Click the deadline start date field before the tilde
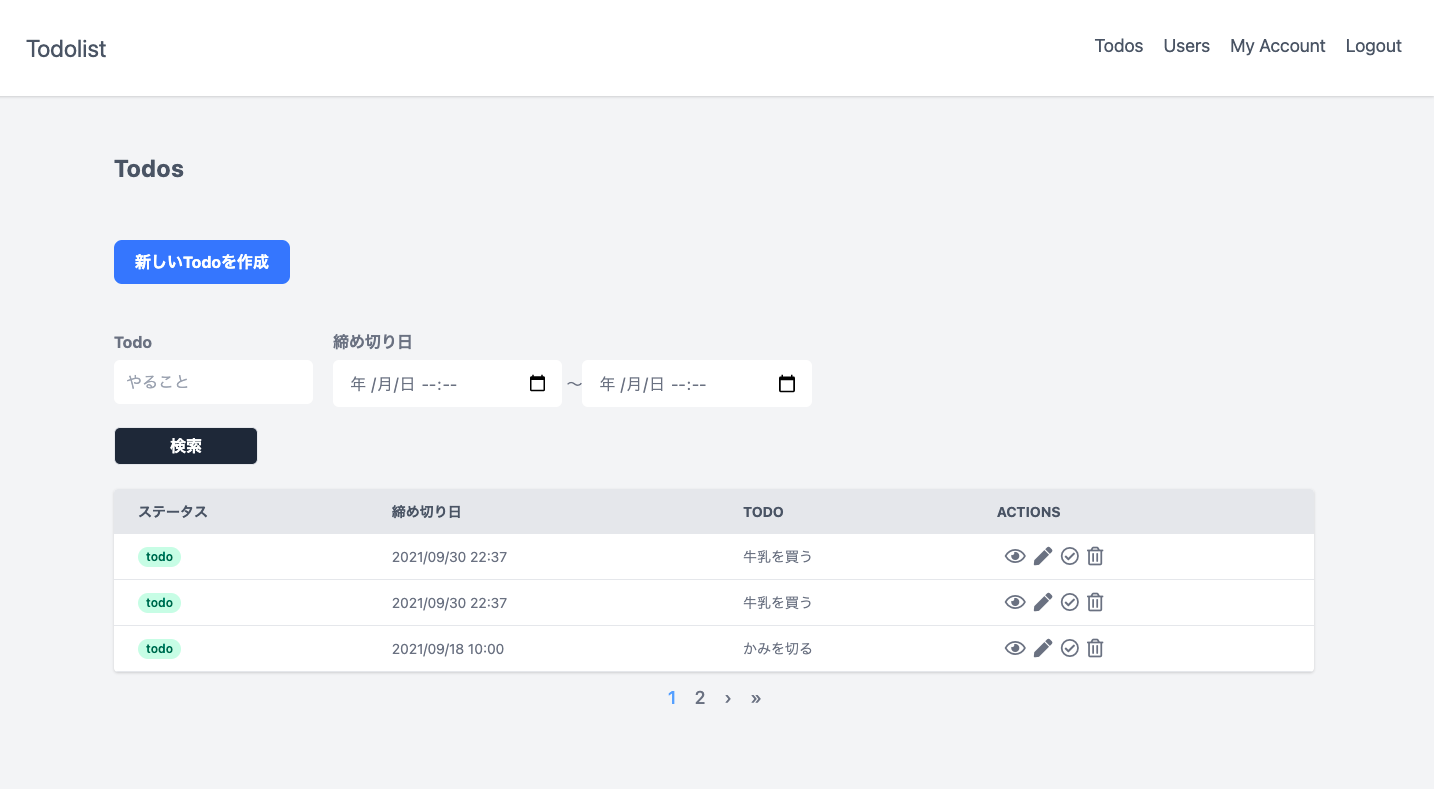 (447, 384)
